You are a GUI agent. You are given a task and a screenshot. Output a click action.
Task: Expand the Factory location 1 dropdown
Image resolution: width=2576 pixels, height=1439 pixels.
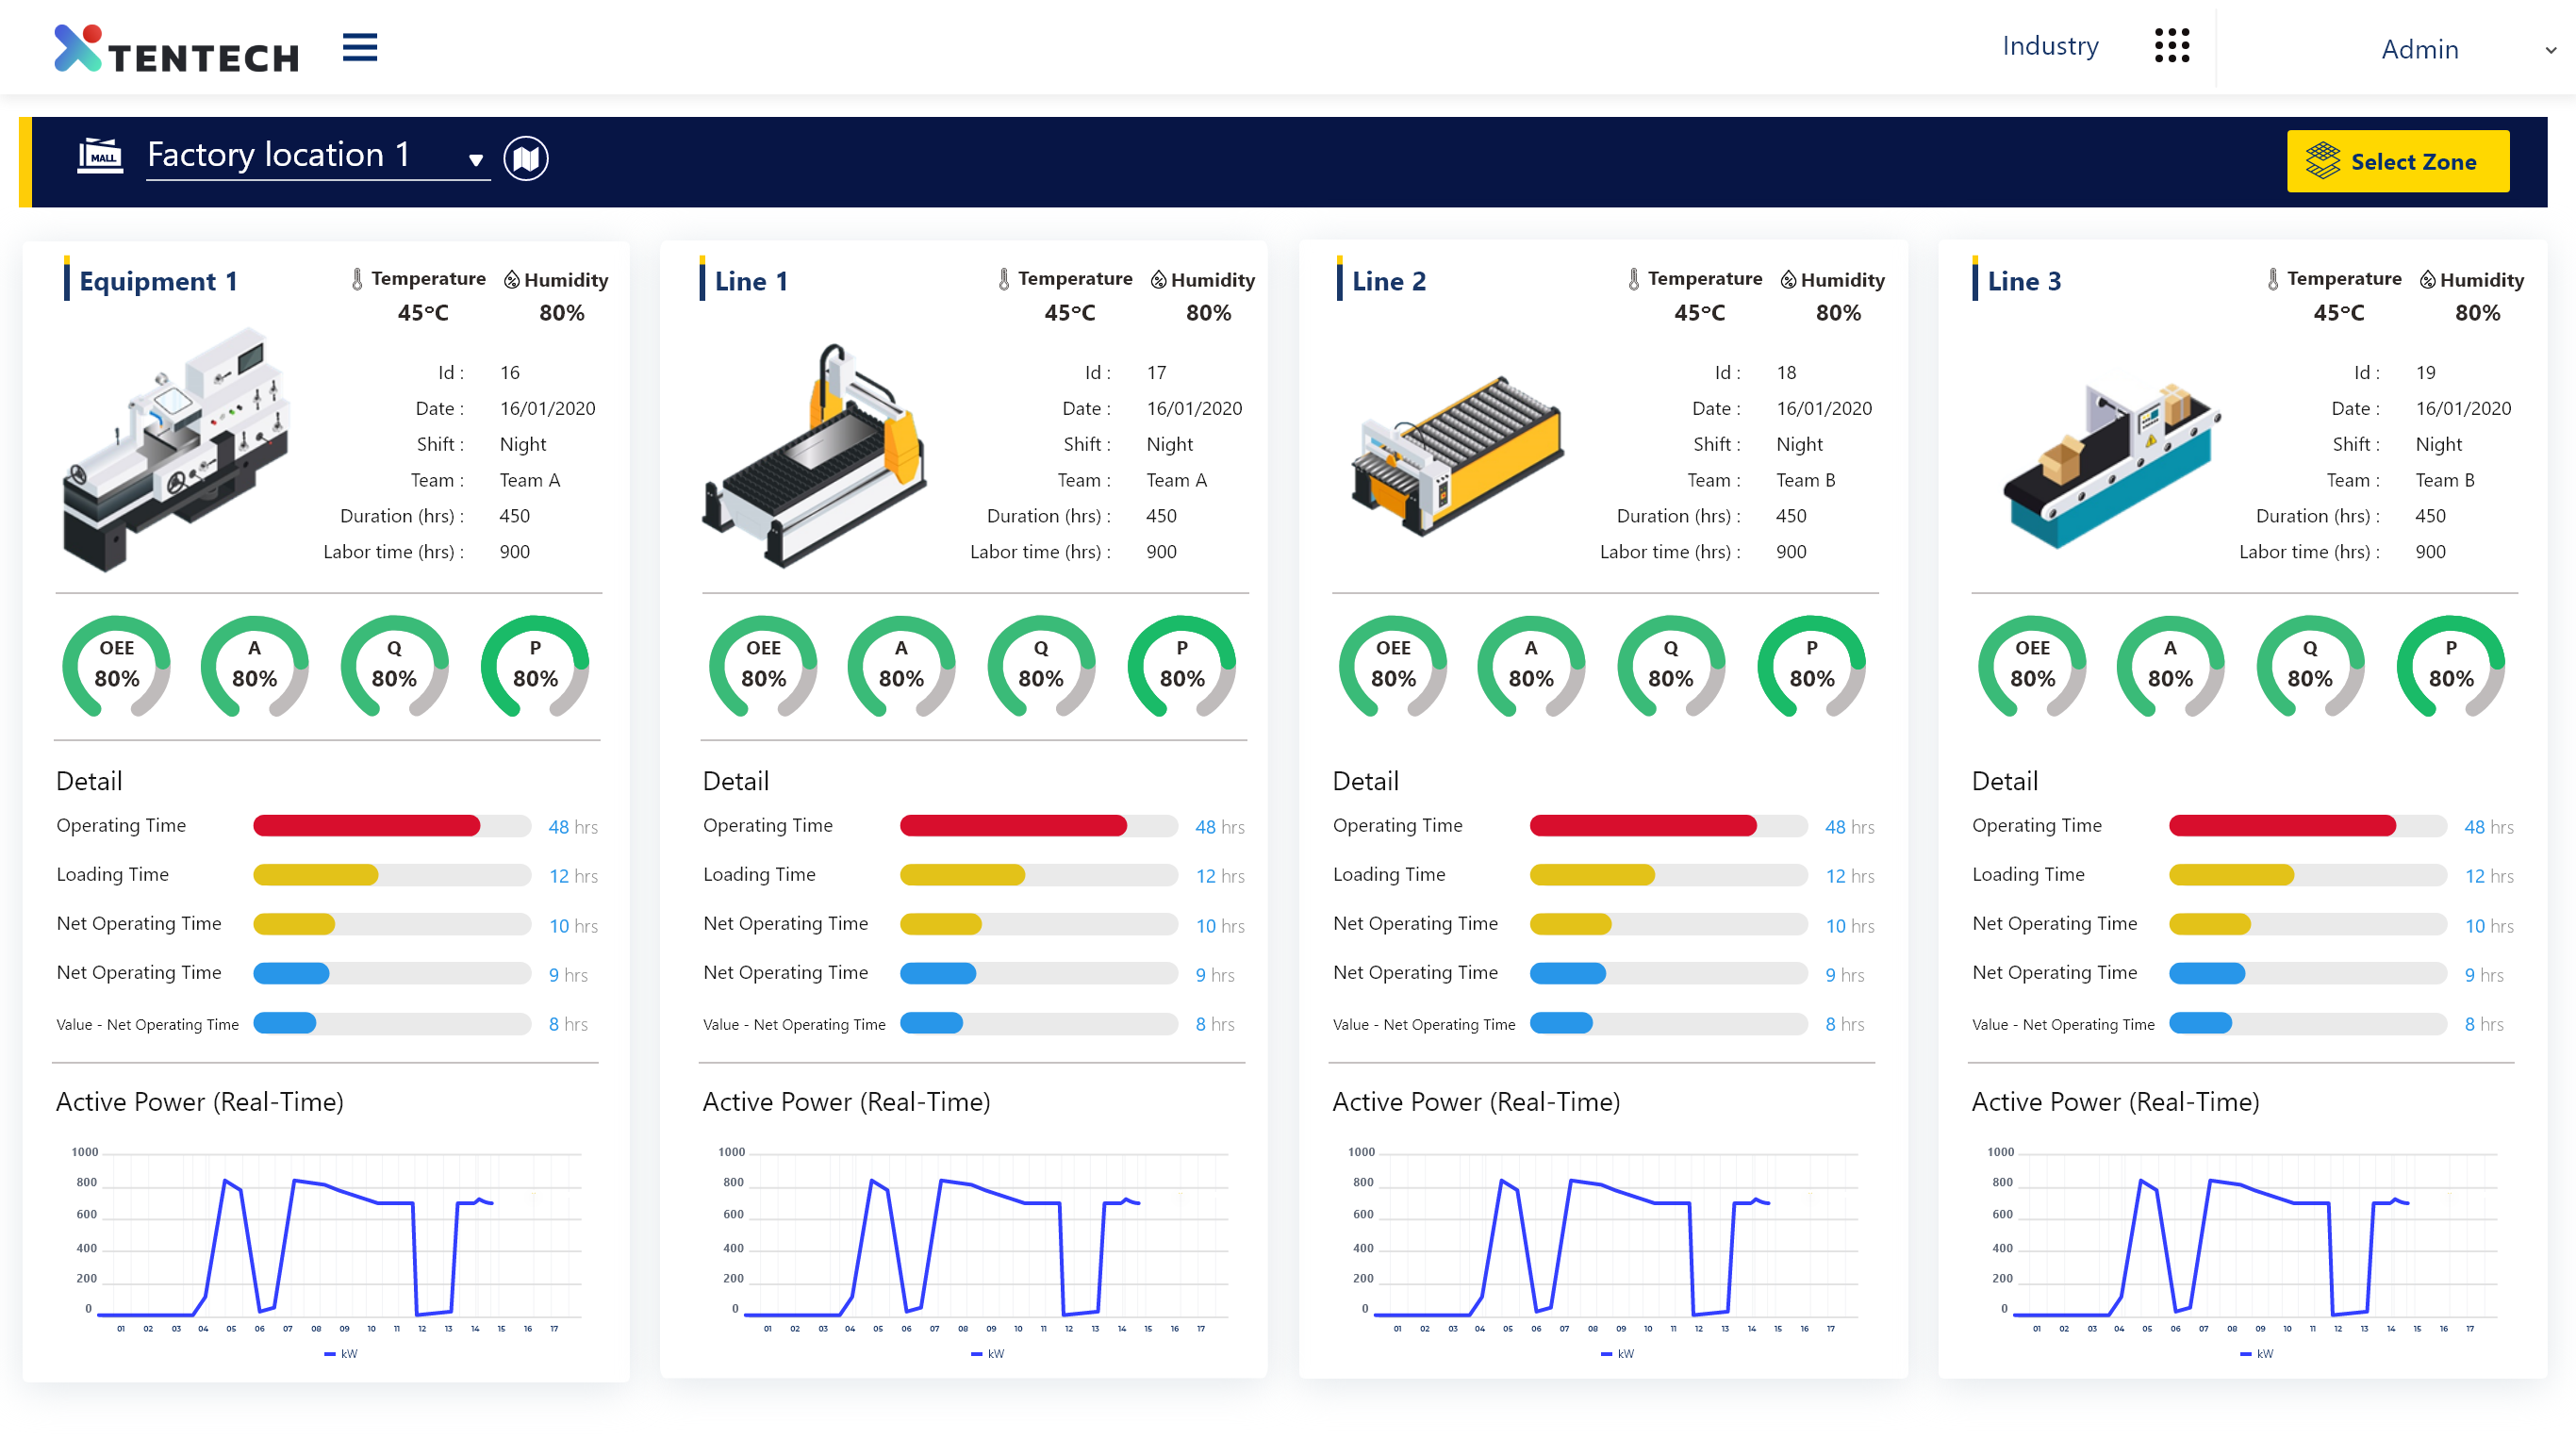pyautogui.click(x=476, y=159)
